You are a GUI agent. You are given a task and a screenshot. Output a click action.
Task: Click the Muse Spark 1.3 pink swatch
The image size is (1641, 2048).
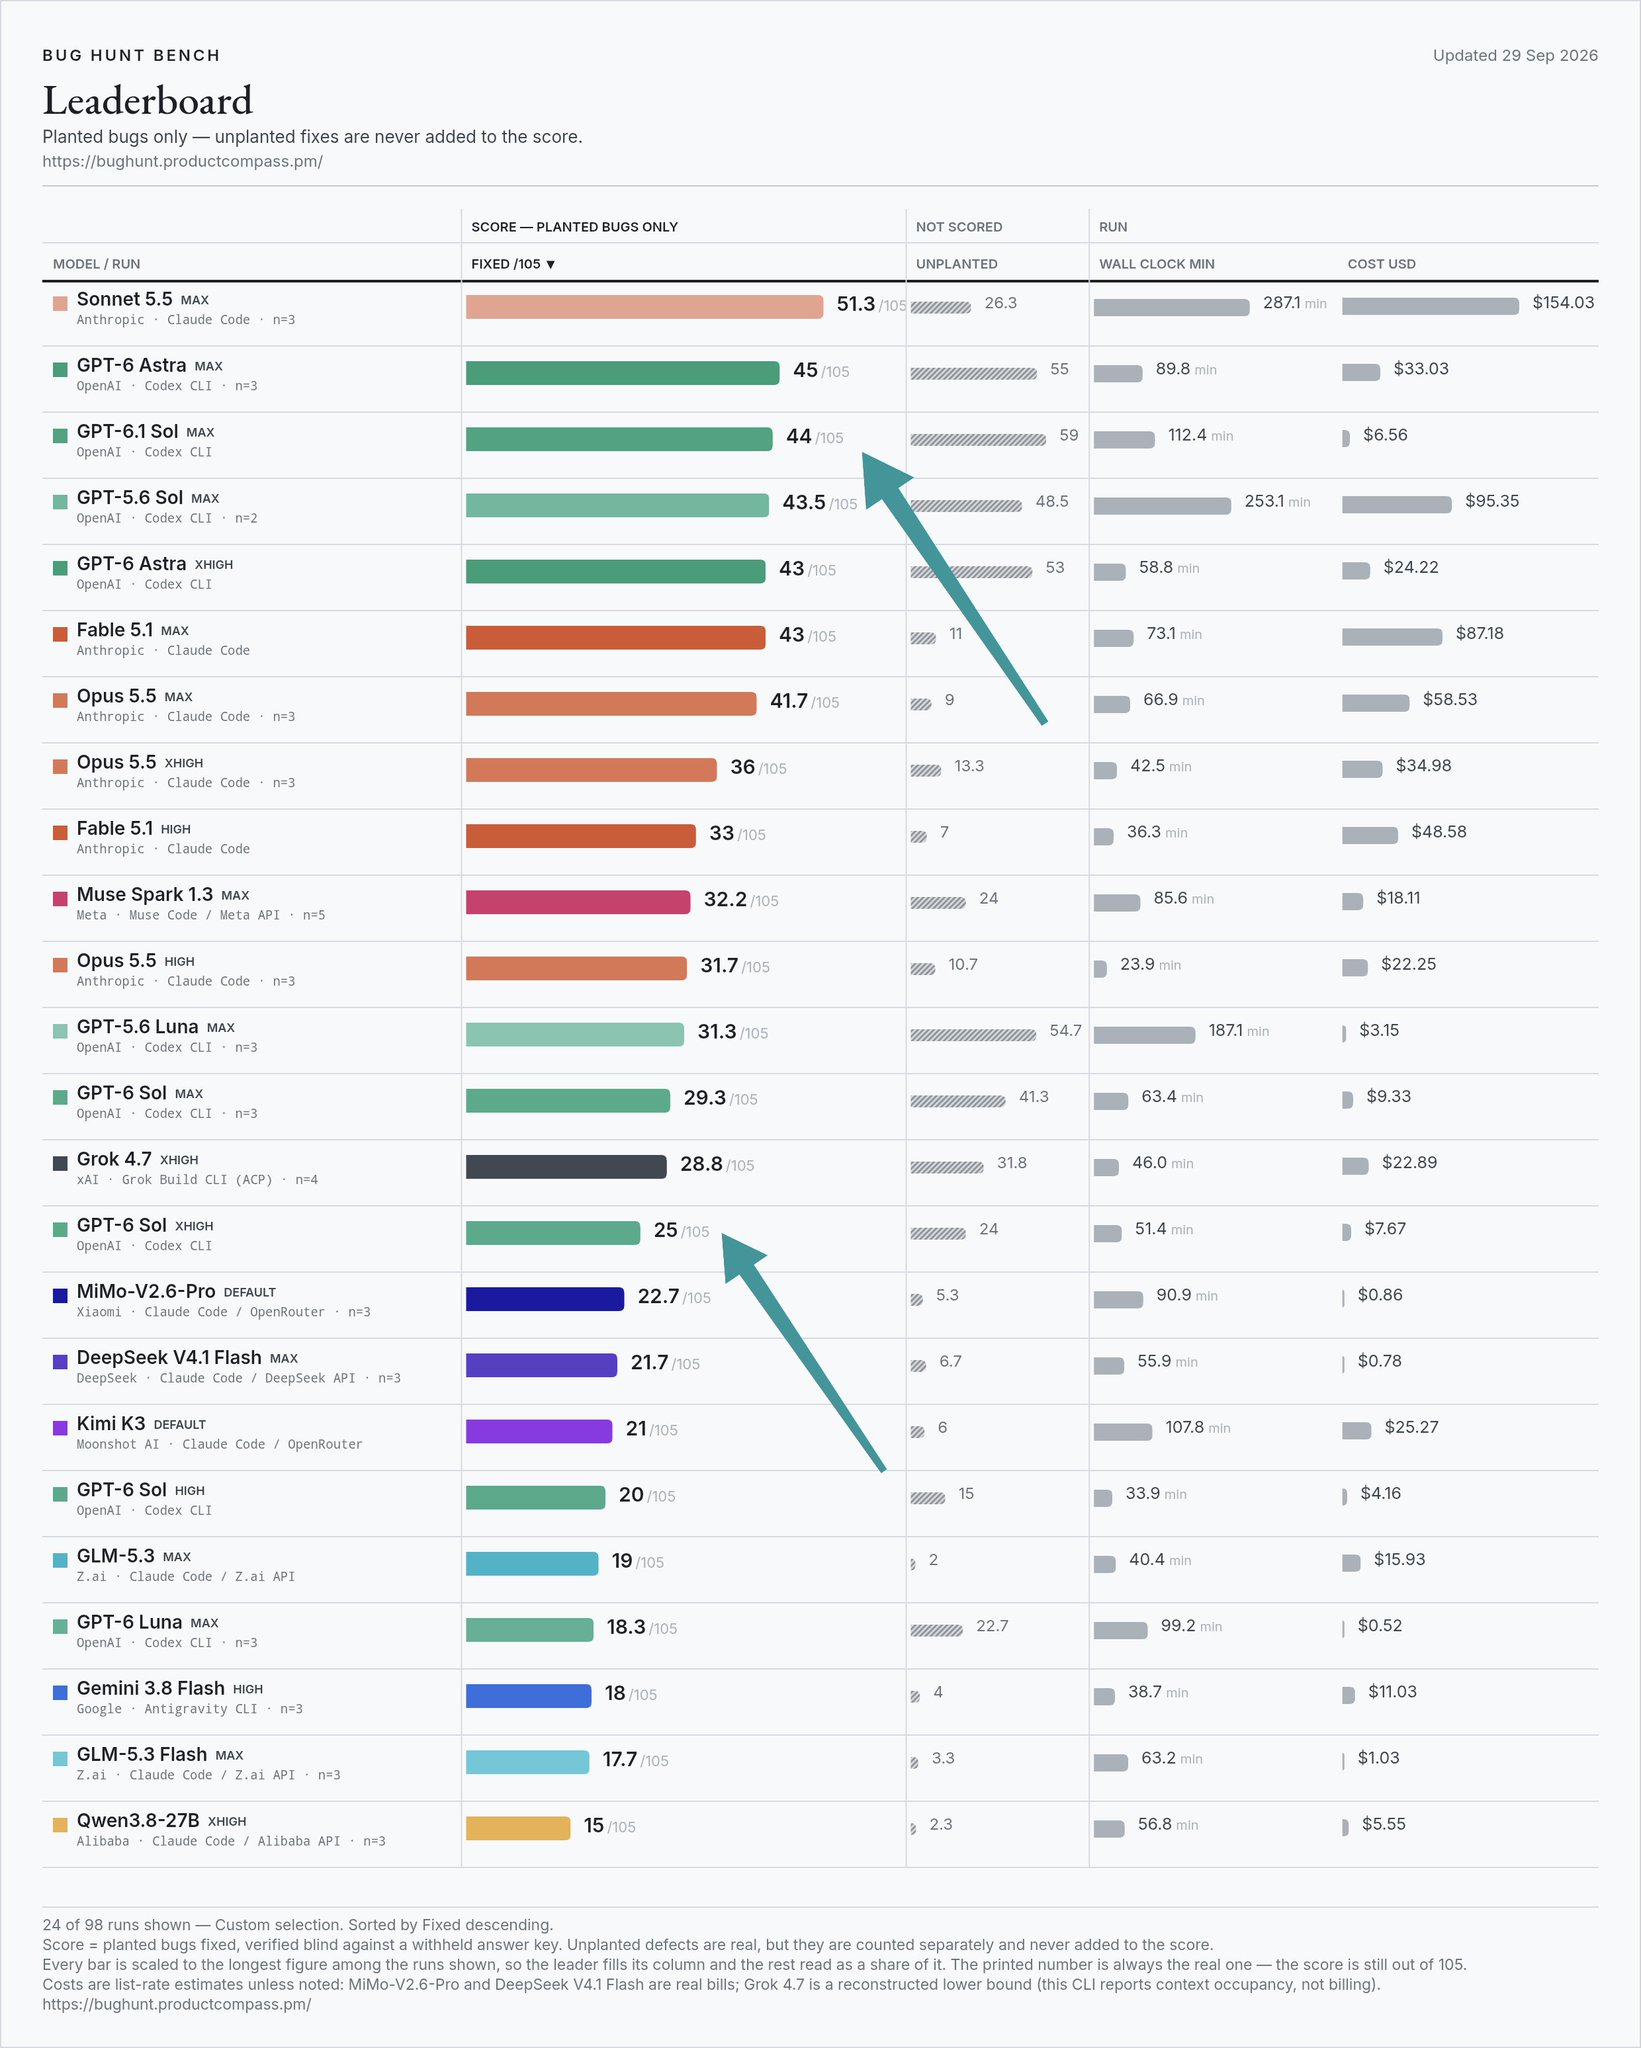pyautogui.click(x=60, y=898)
